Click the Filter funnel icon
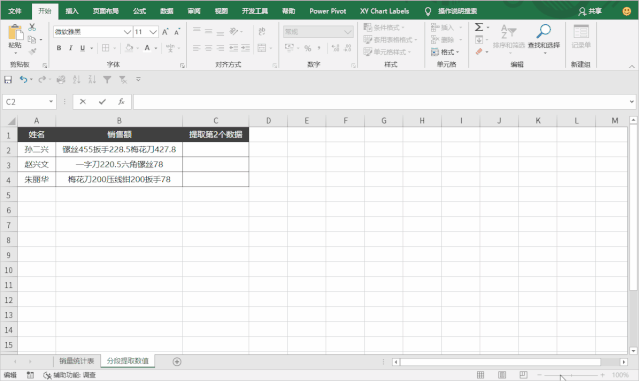Viewport: 639px width, 381px height. [x=107, y=79]
